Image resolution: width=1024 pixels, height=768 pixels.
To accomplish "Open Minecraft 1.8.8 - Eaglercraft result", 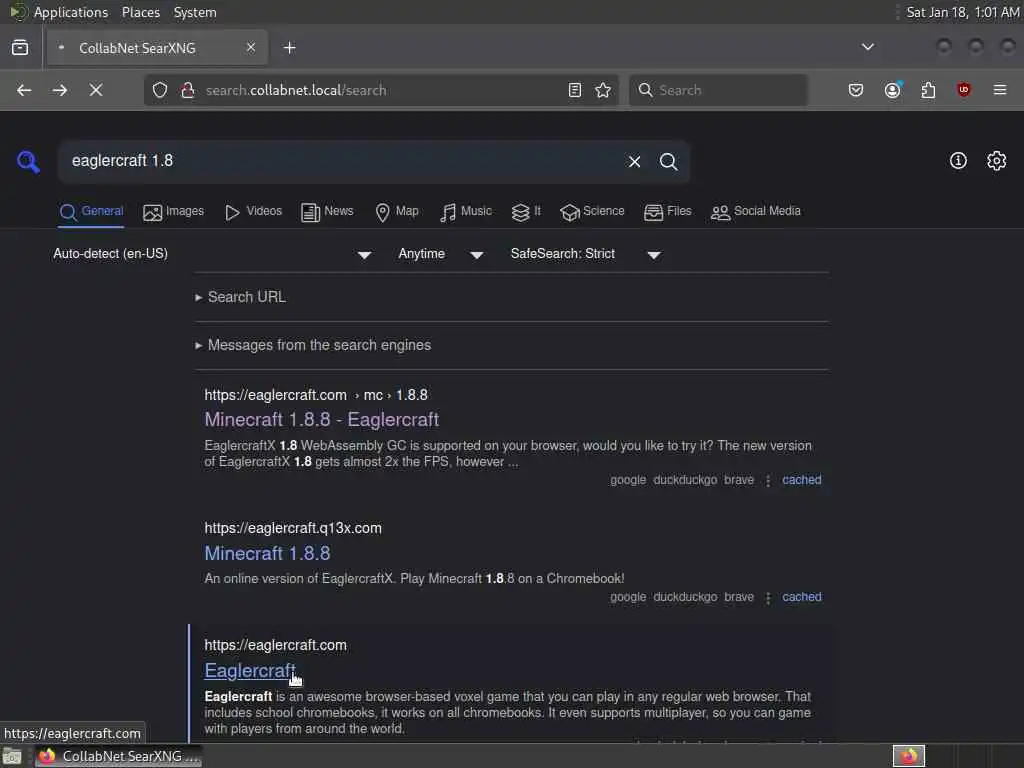I will 321,419.
